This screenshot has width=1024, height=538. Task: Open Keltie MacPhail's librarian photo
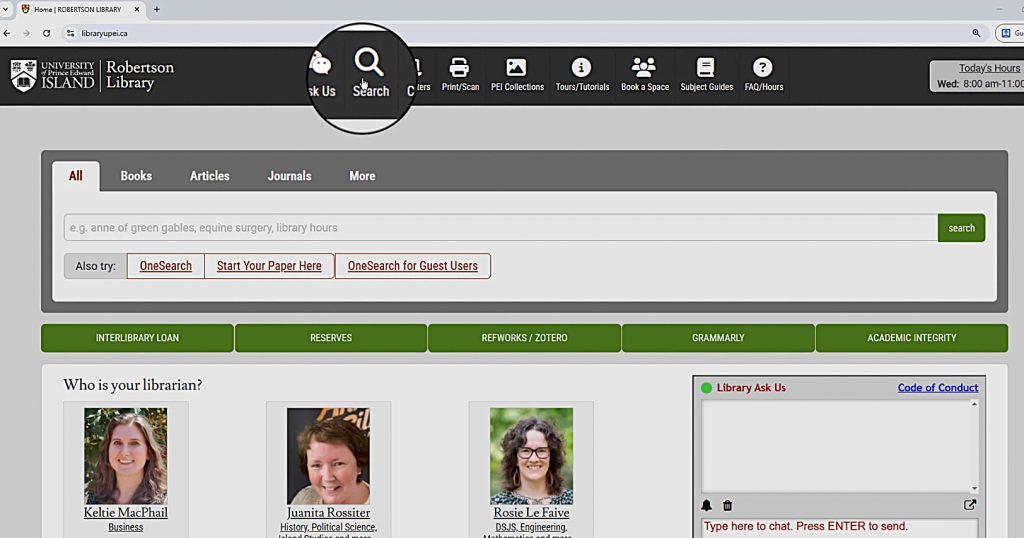pyautogui.click(x=125, y=455)
